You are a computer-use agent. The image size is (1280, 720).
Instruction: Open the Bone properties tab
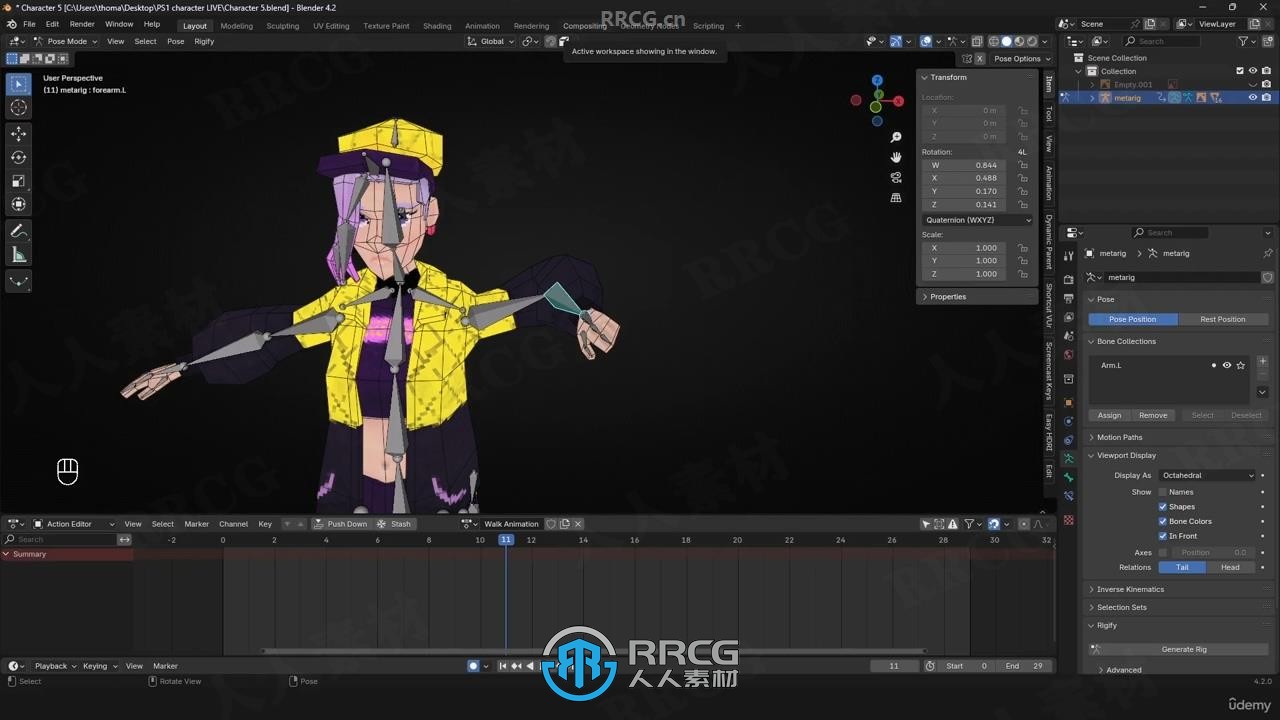[1068, 477]
